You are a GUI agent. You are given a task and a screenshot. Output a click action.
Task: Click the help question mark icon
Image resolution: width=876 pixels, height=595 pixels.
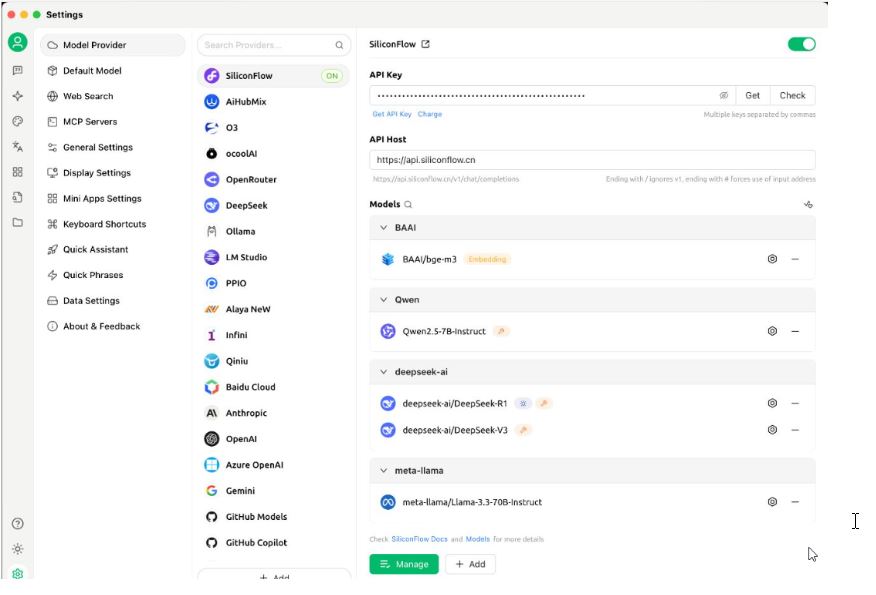point(18,523)
